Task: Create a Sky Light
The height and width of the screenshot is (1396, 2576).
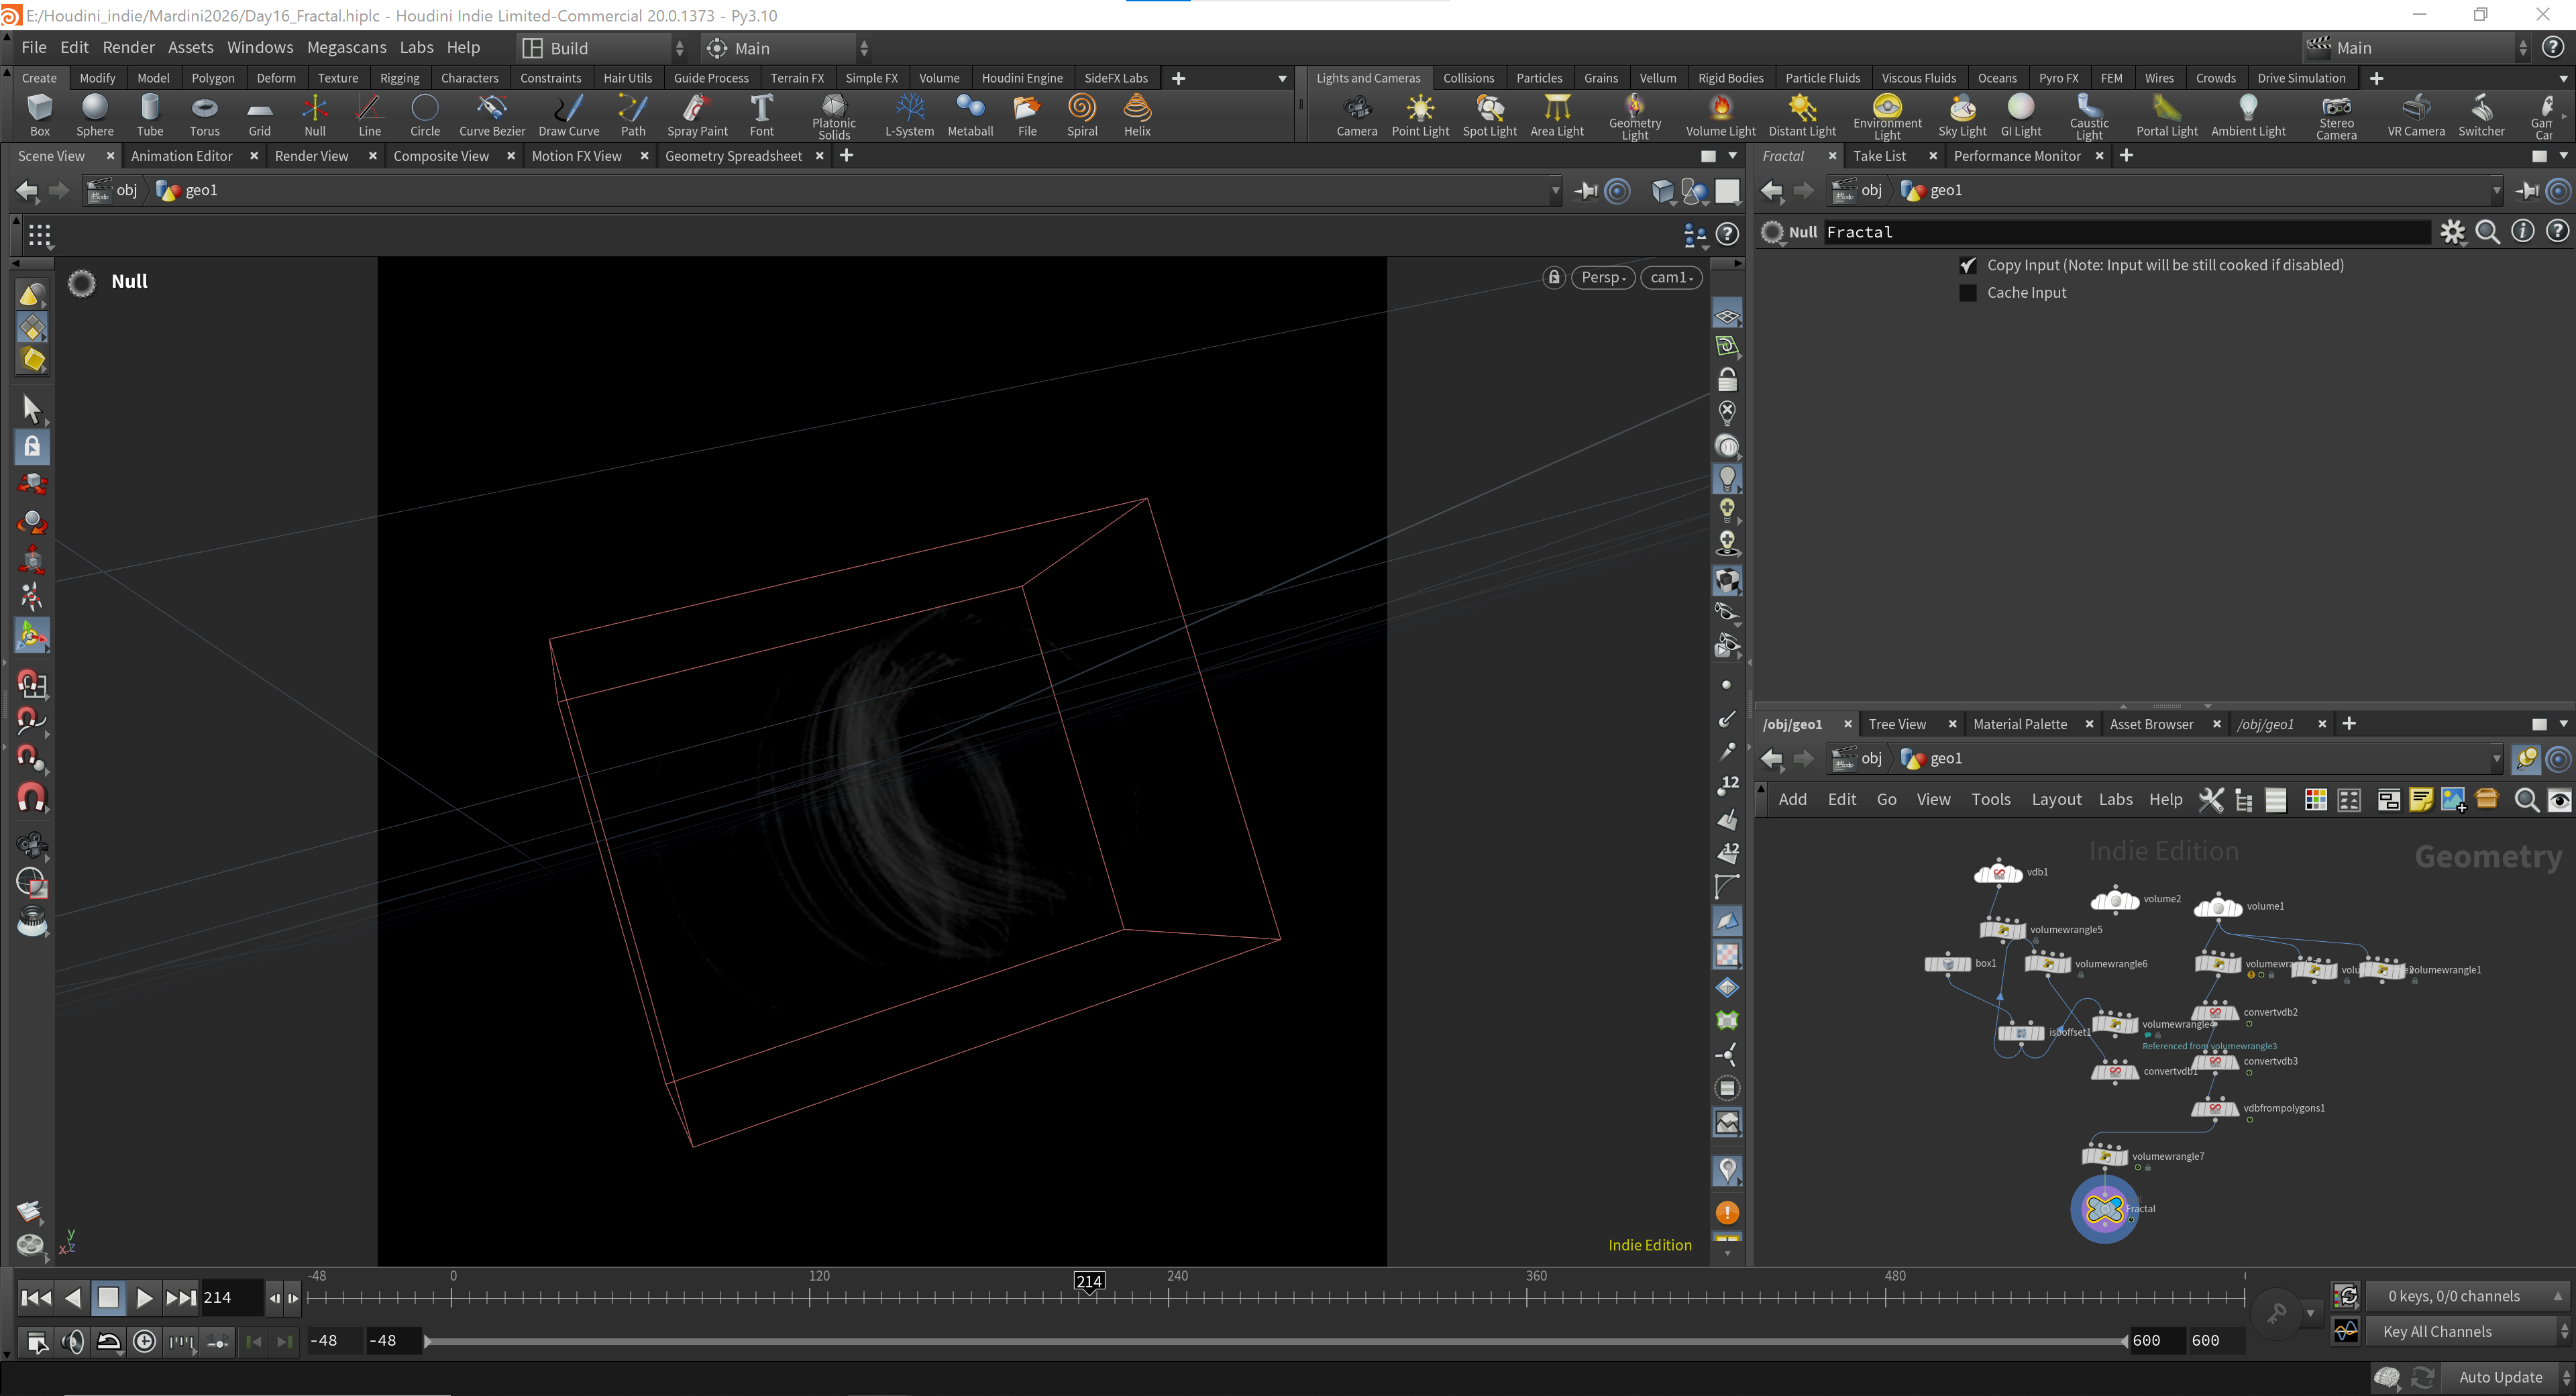Action: (1962, 115)
